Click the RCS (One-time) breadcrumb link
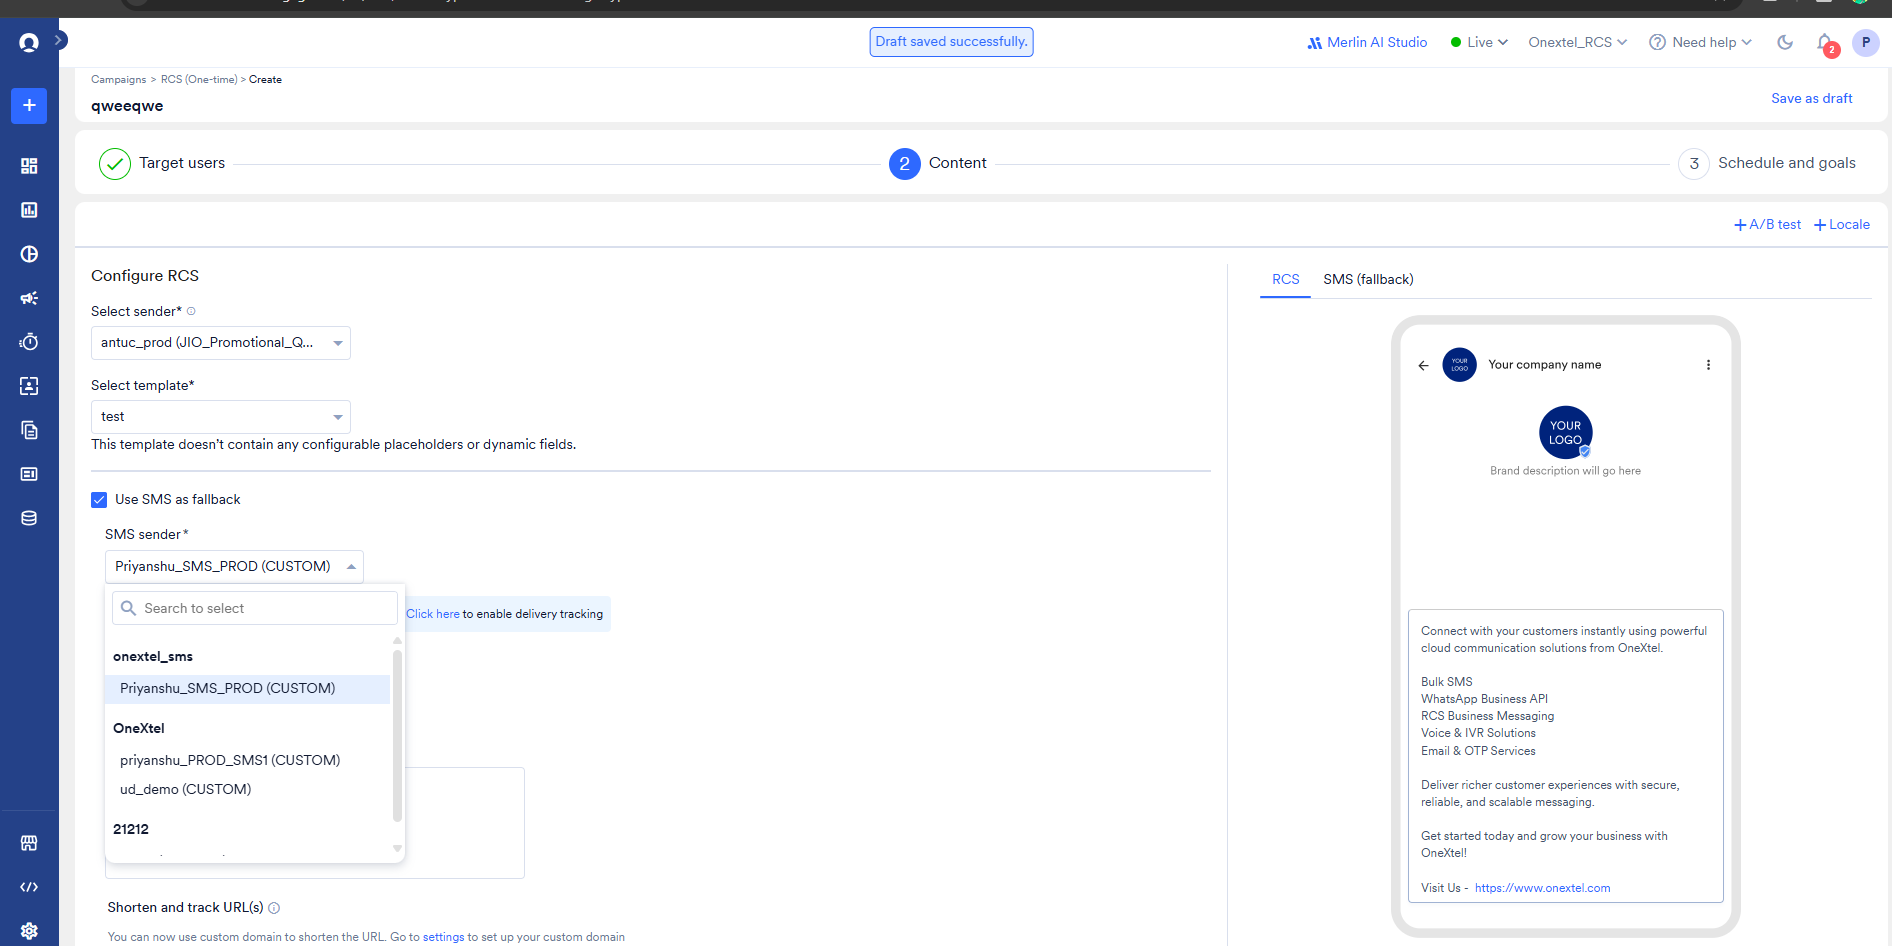Image resolution: width=1892 pixels, height=946 pixels. (x=199, y=80)
